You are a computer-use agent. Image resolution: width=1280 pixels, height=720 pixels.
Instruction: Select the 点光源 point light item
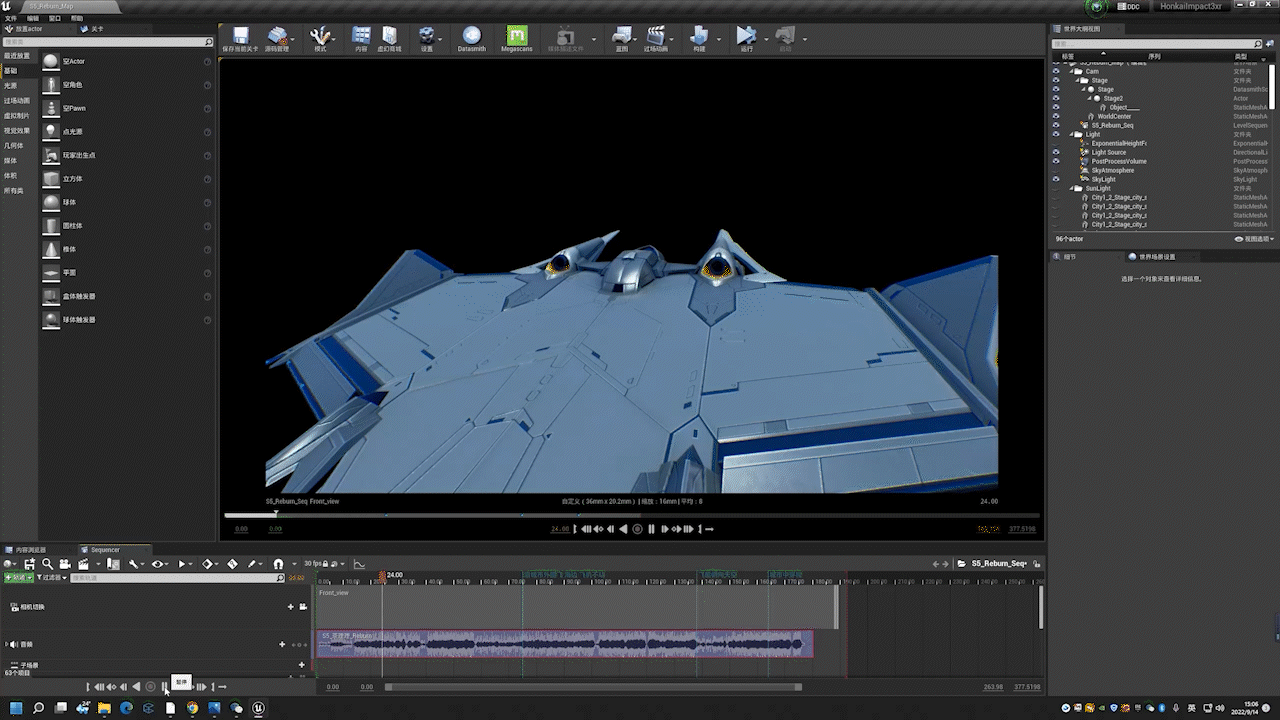pyautogui.click(x=127, y=132)
